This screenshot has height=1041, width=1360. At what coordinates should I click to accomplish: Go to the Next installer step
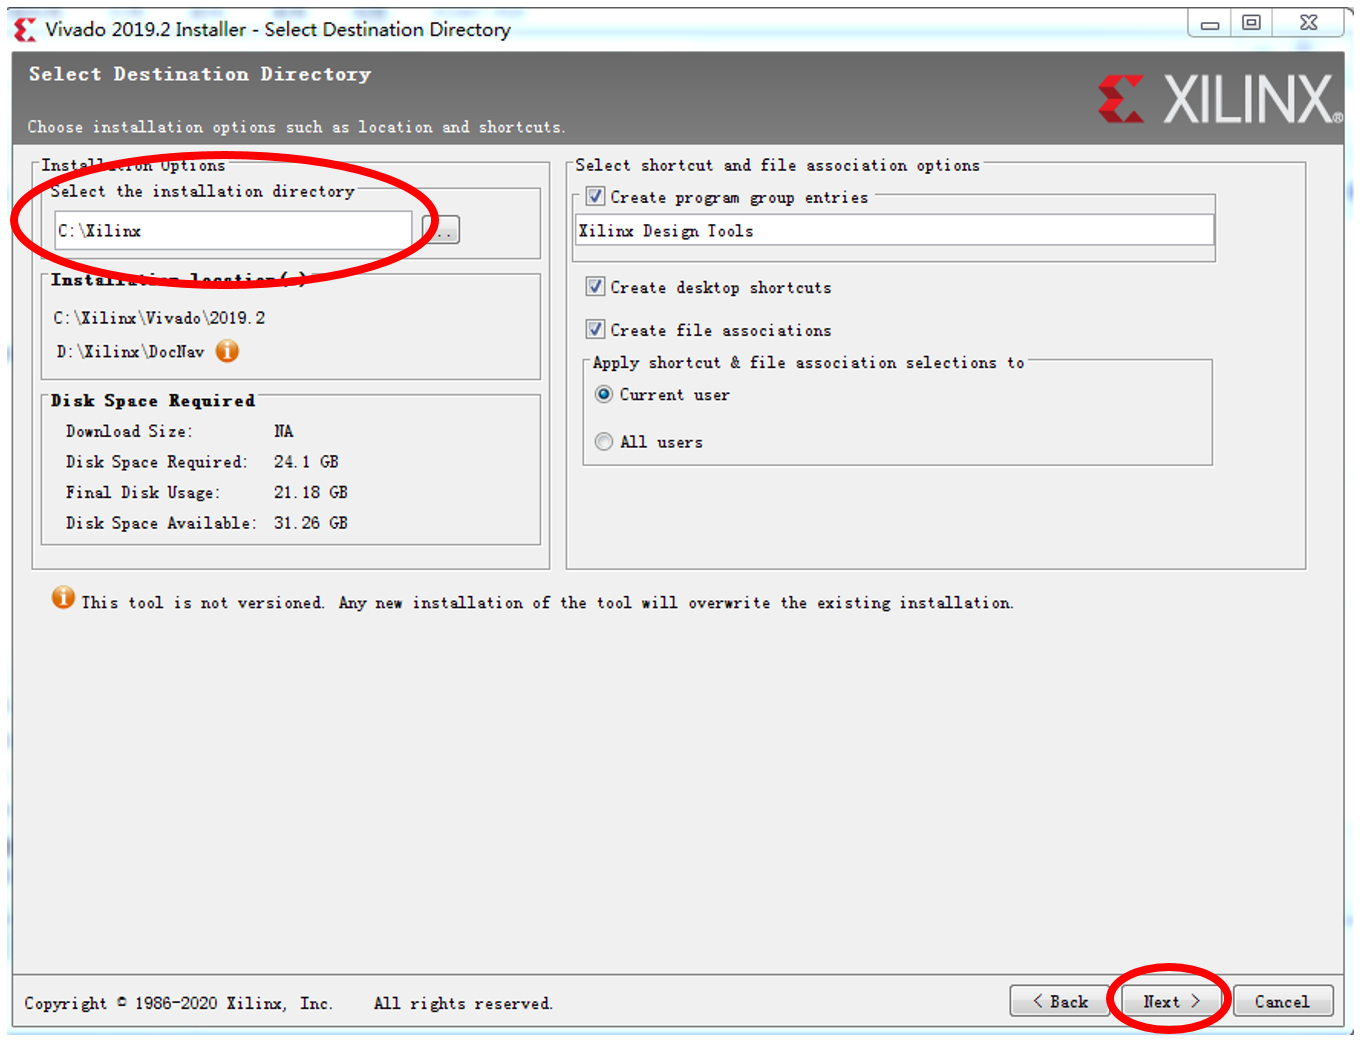(1171, 1001)
